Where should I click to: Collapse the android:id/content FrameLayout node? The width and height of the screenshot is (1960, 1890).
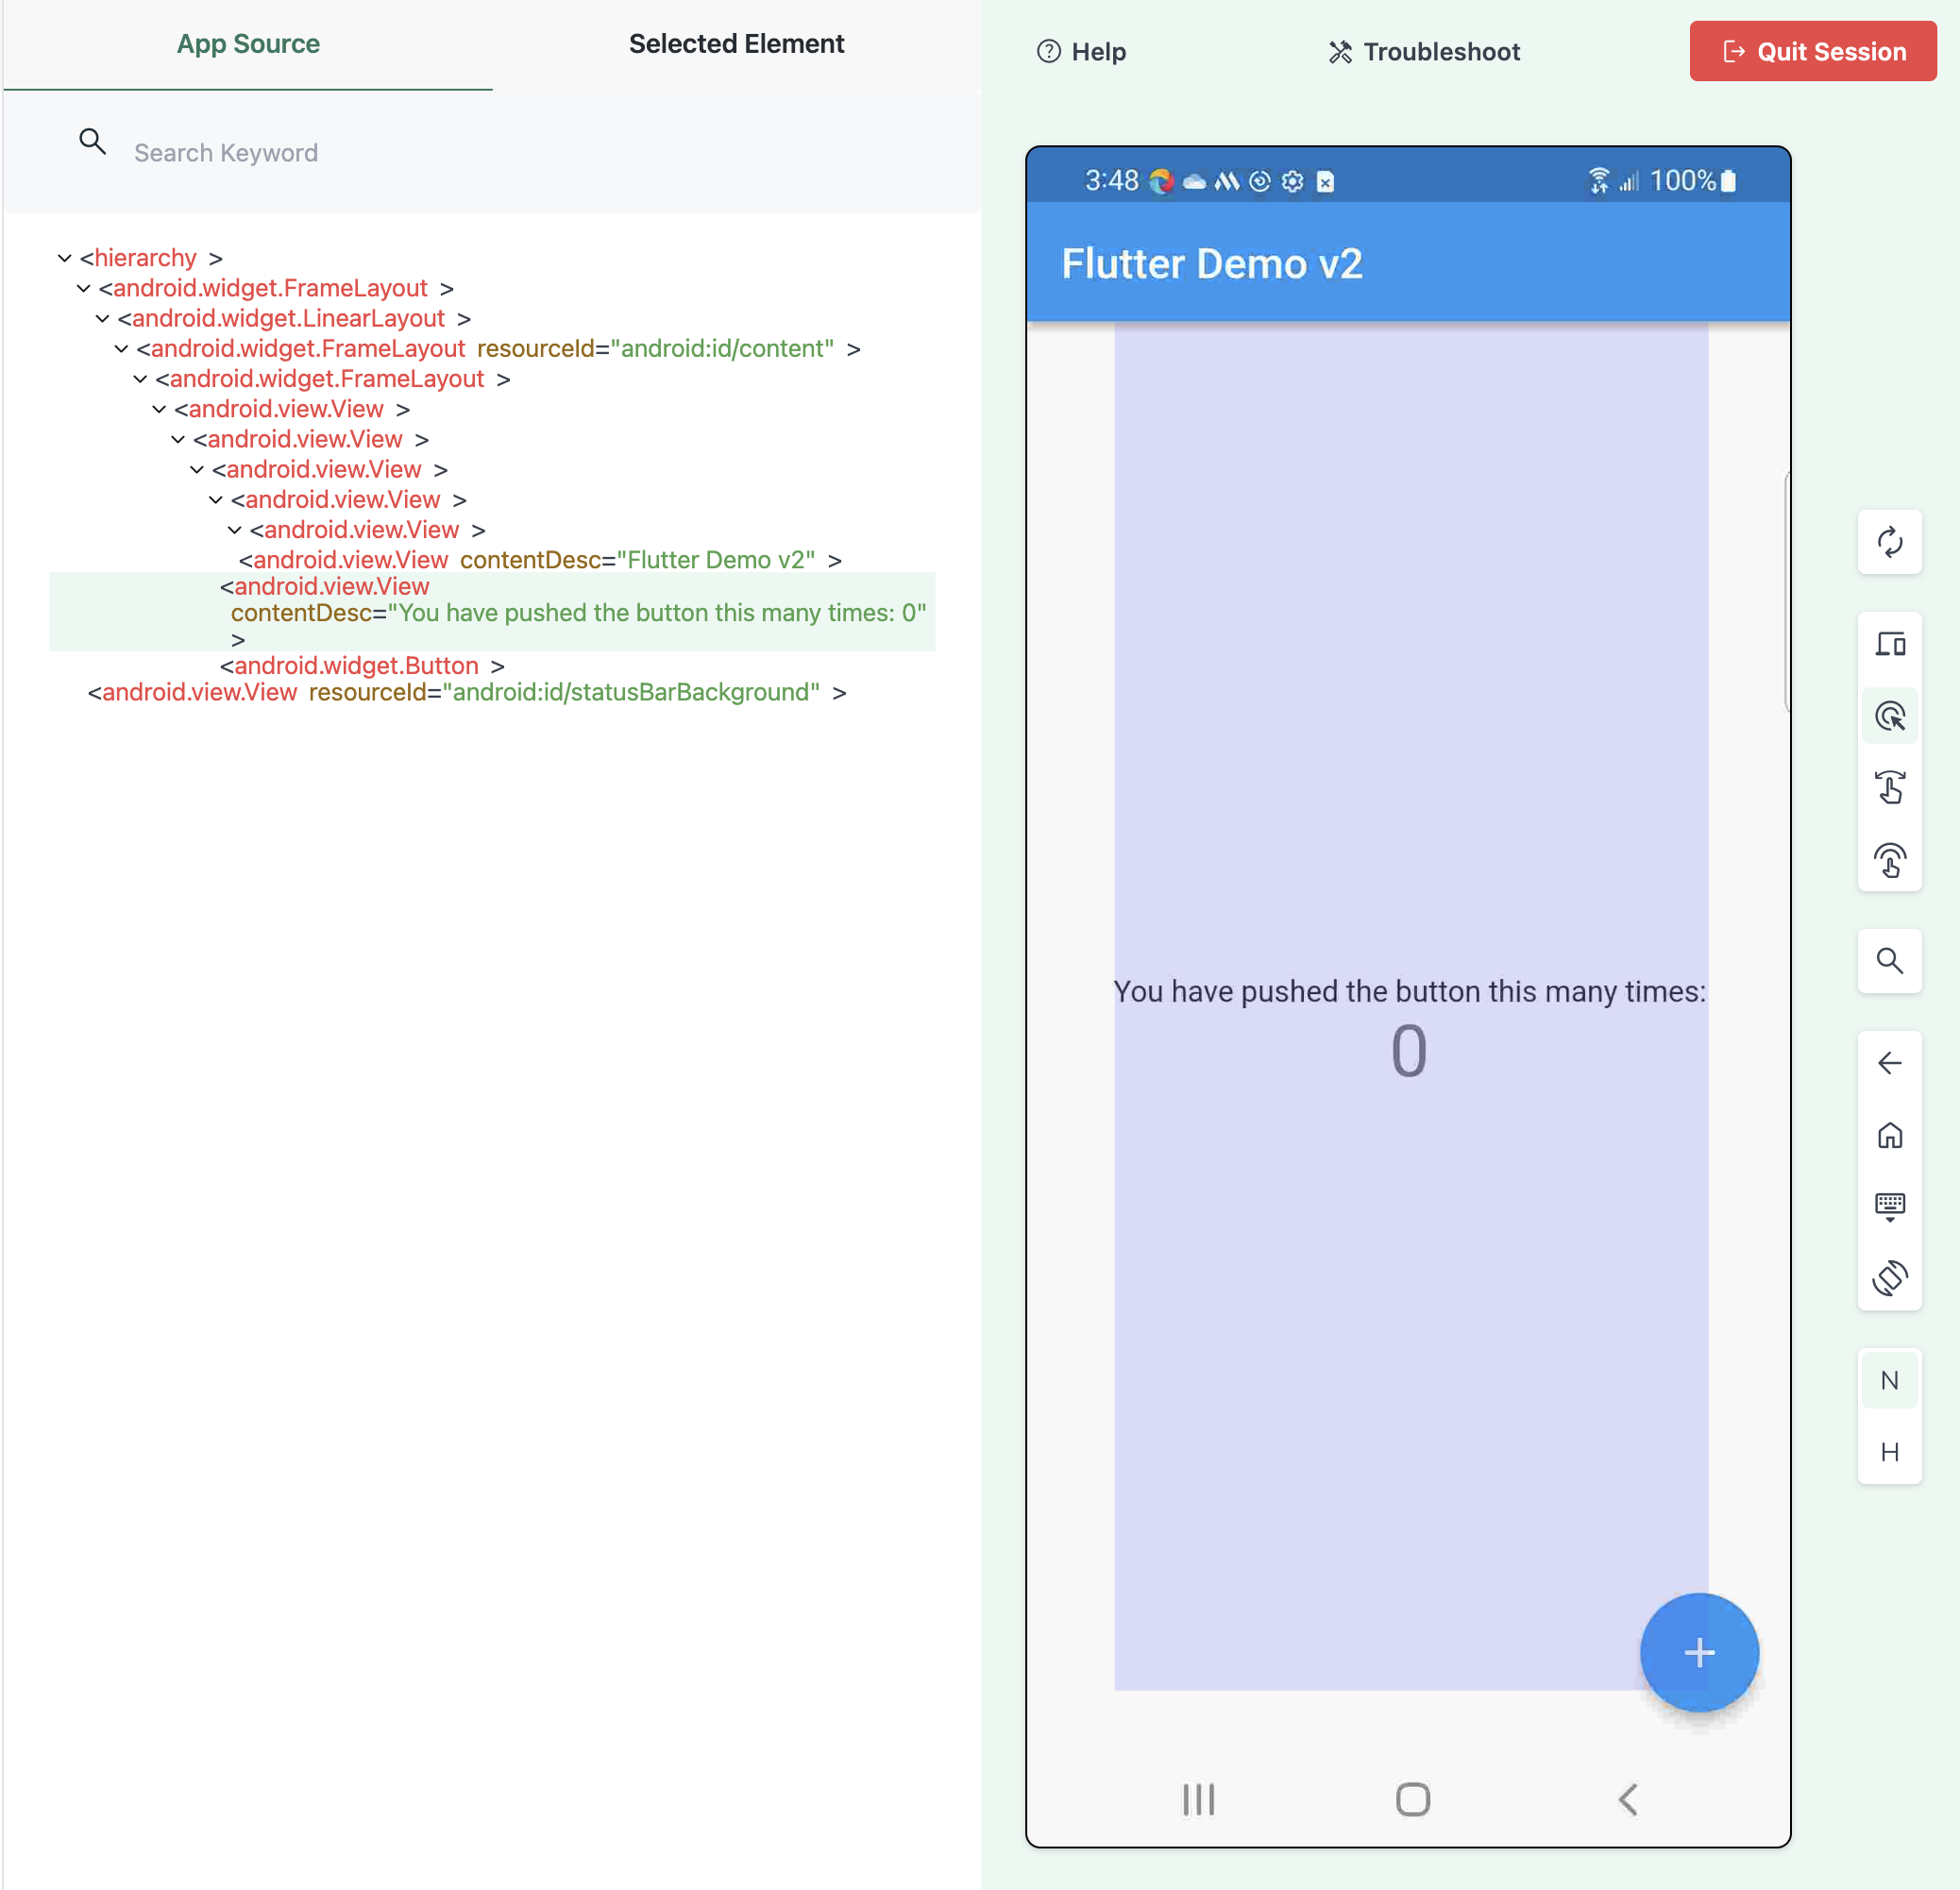pyautogui.click(x=121, y=349)
